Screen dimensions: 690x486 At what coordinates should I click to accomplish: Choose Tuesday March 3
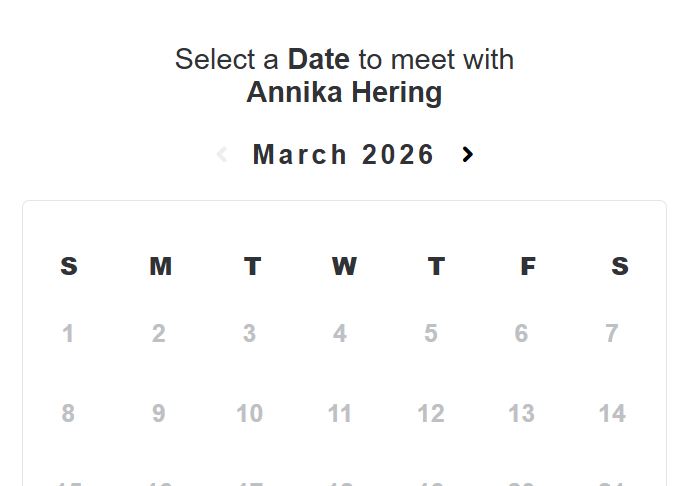pos(250,334)
